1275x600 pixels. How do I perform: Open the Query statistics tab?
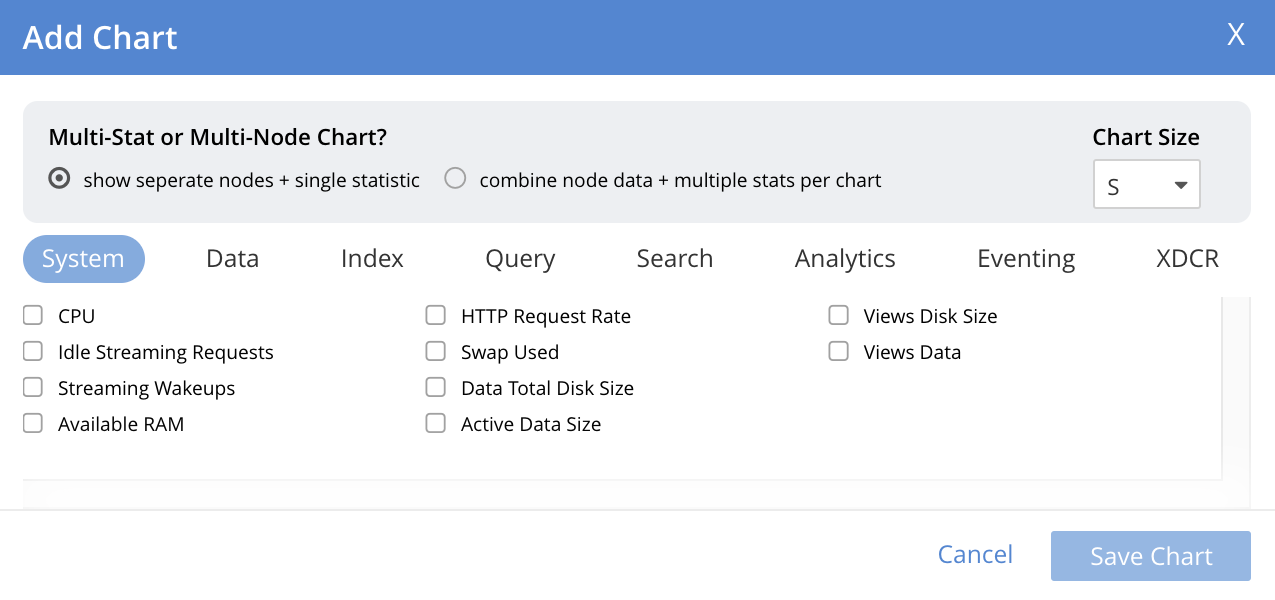(520, 258)
